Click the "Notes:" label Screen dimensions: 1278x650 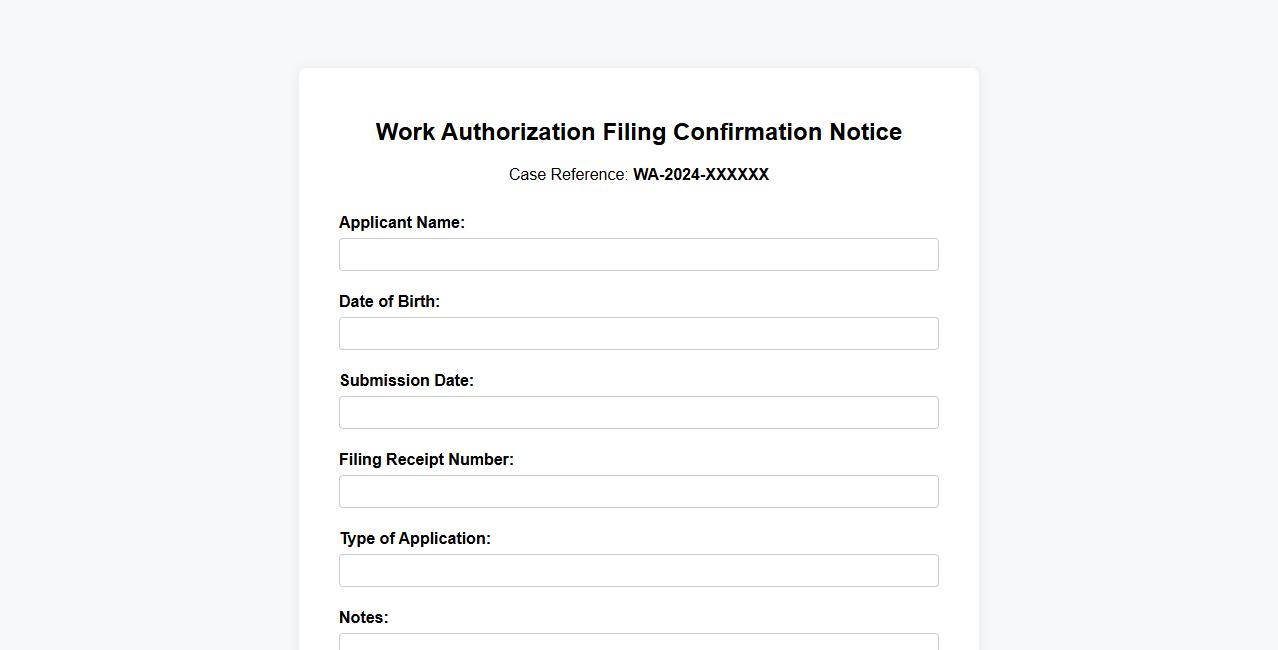[x=363, y=618]
